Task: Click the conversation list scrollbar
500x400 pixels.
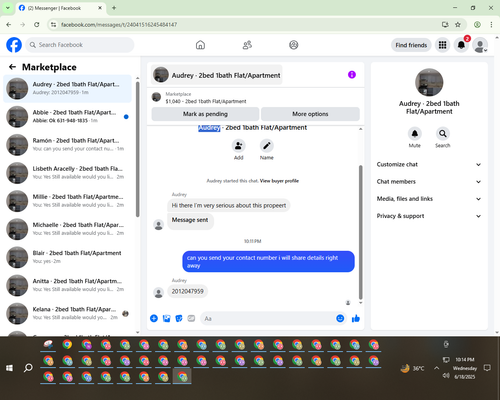Action: (138, 149)
